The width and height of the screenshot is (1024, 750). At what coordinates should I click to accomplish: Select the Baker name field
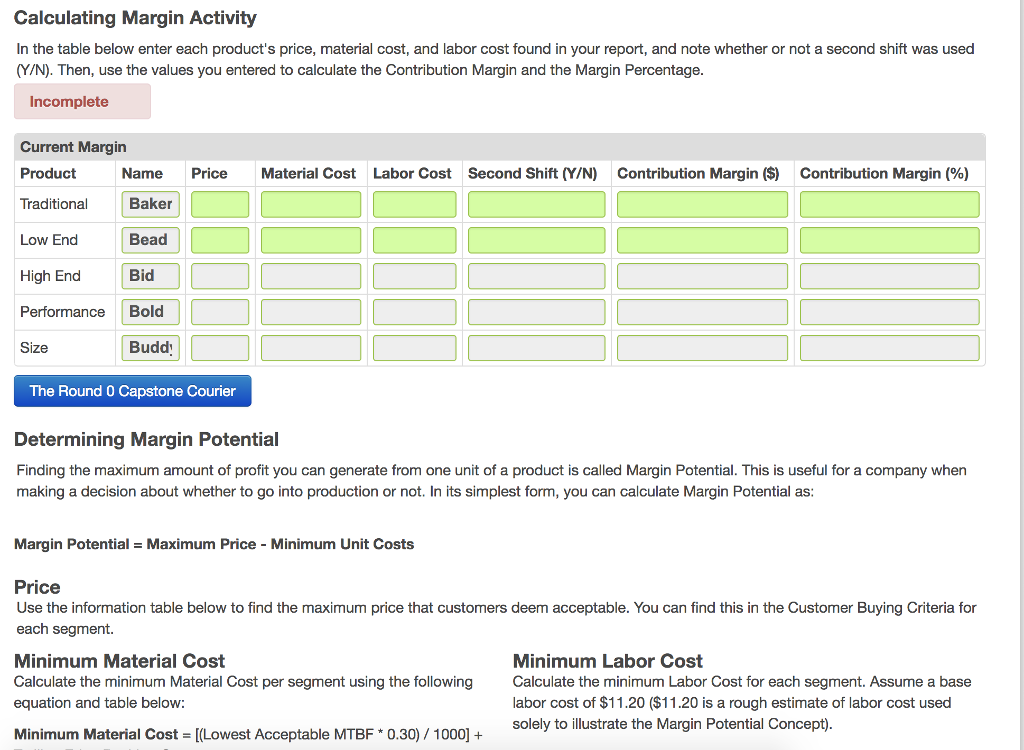(x=150, y=203)
